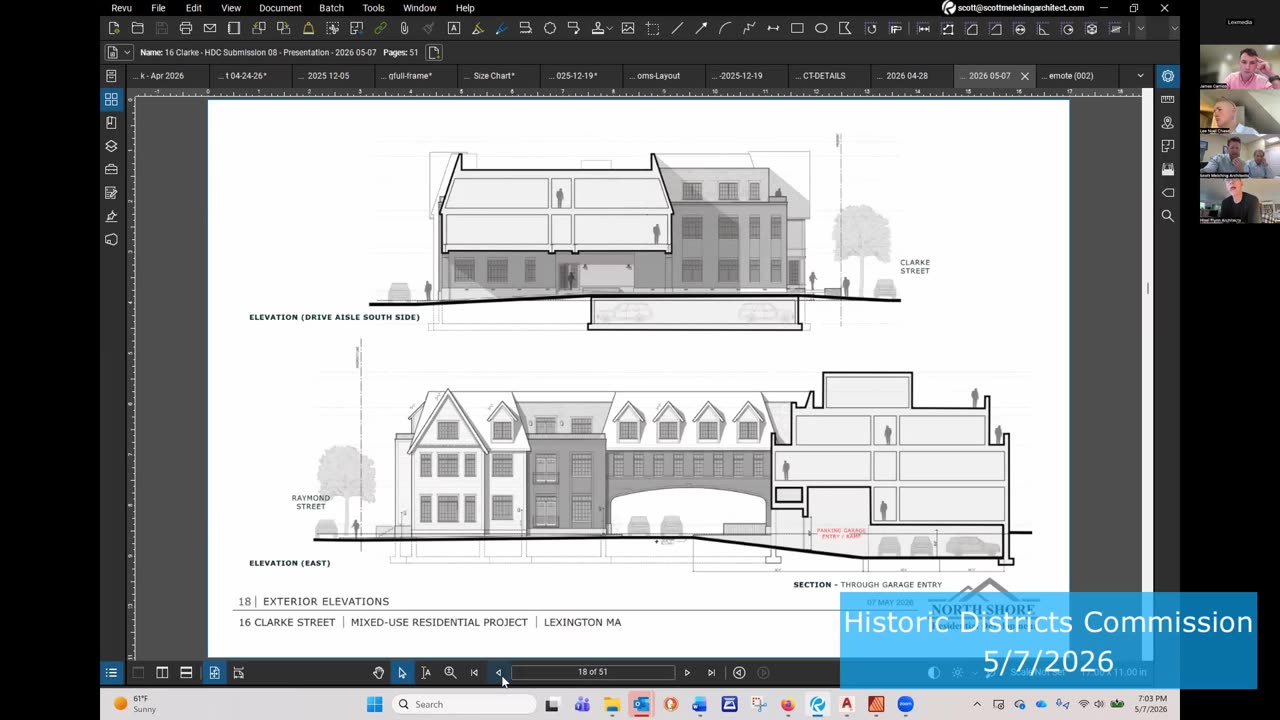Open the Tools menu
Screen dimensions: 1280x720
click(373, 8)
